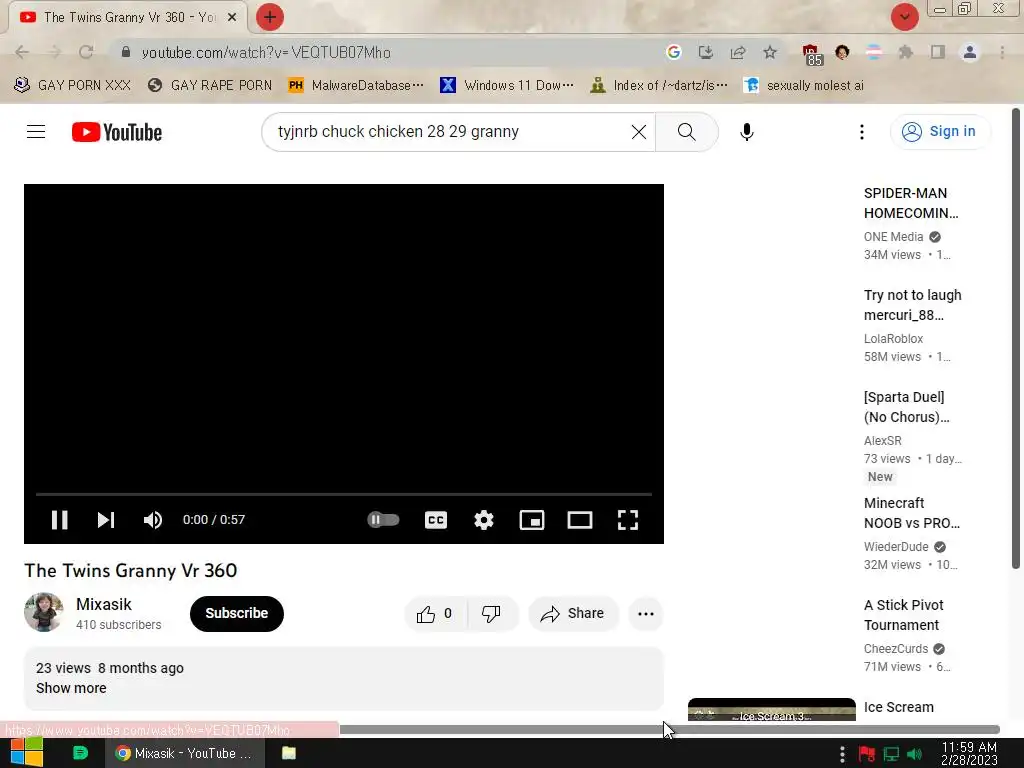Go to the LolaRoblox channel

893,339
